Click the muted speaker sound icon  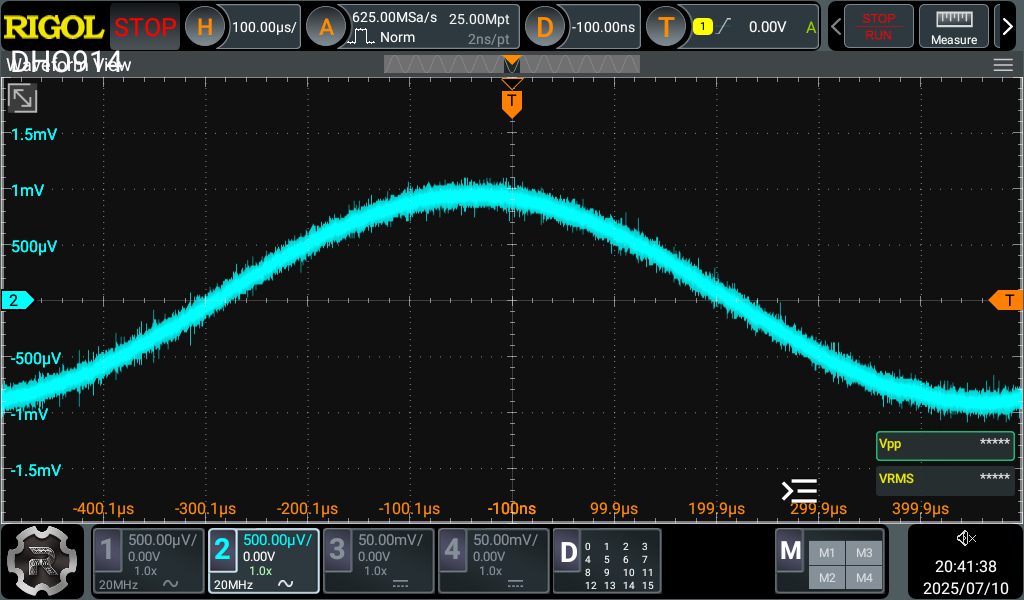pyautogui.click(x=966, y=538)
